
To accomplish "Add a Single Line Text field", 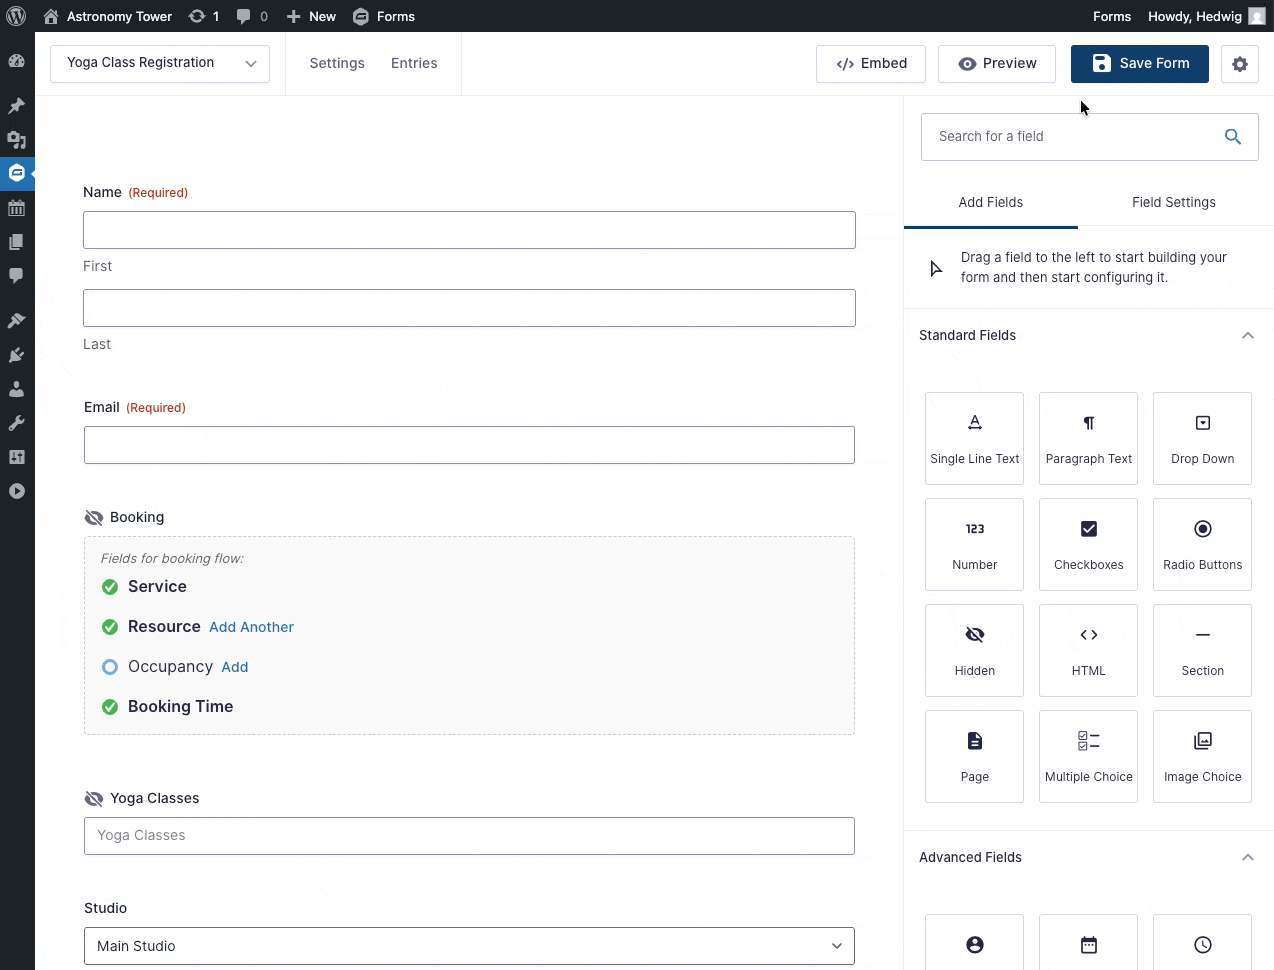I will tap(974, 438).
